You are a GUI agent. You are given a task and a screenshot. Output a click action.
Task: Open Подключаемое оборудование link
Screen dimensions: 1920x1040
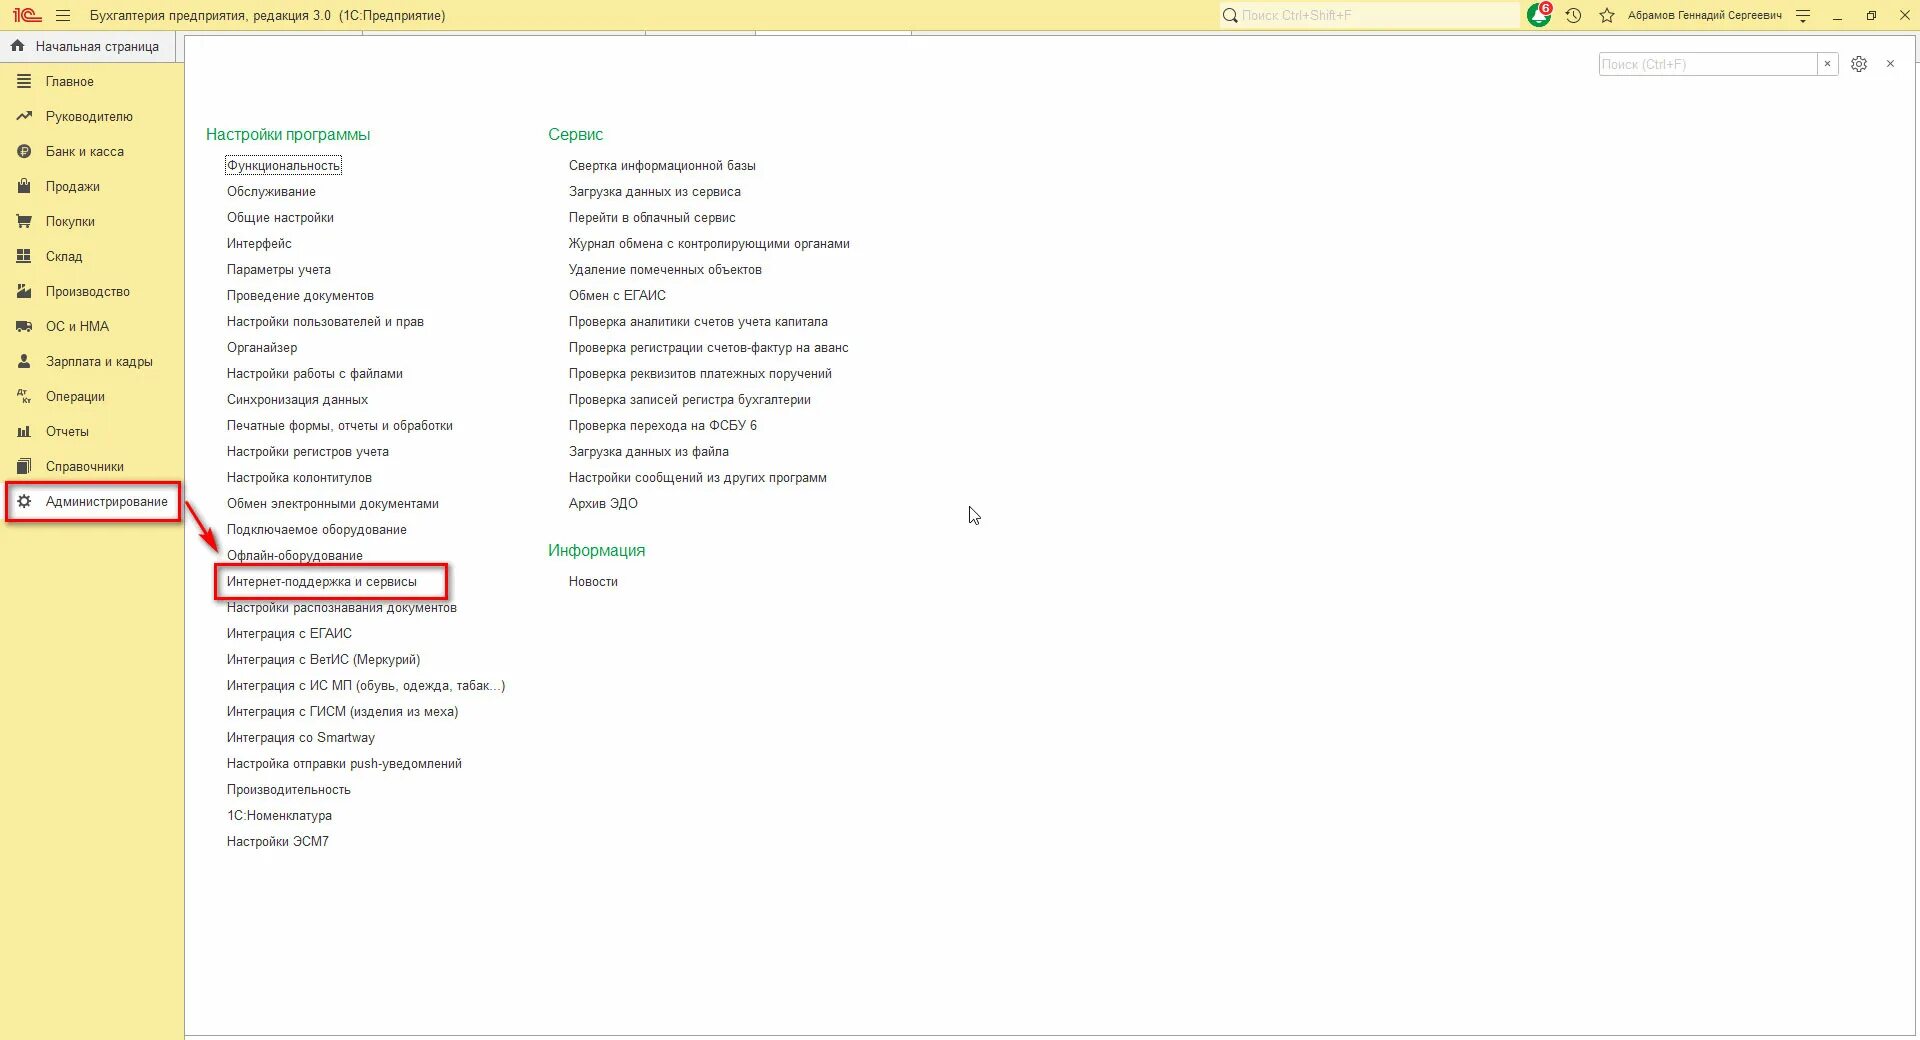317,530
